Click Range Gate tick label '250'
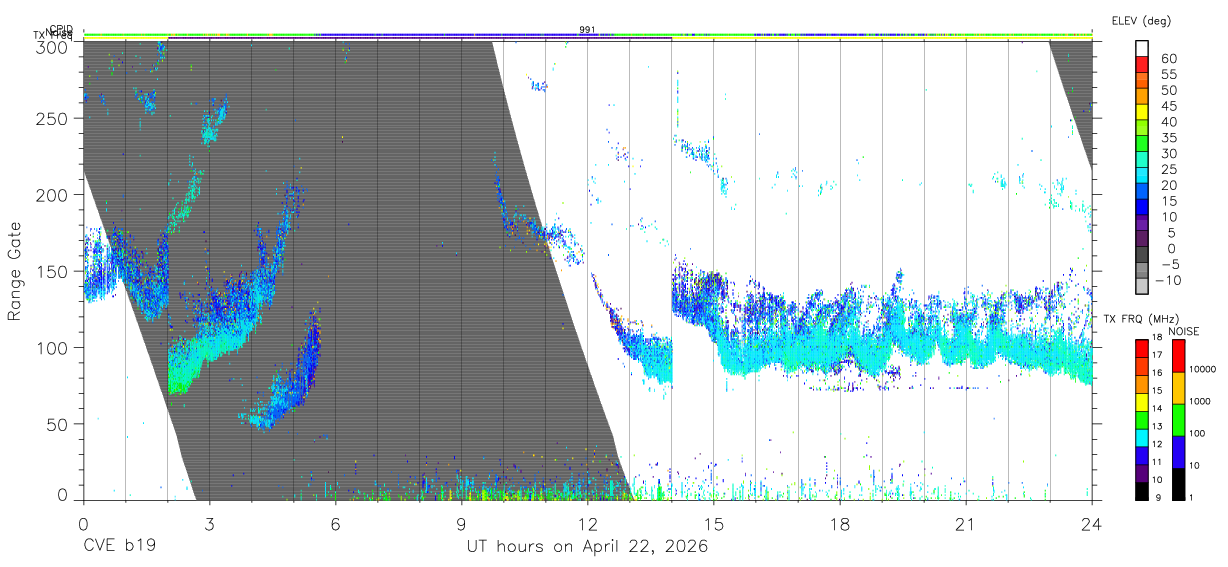Viewport: 1228px width, 567px height. (52, 119)
